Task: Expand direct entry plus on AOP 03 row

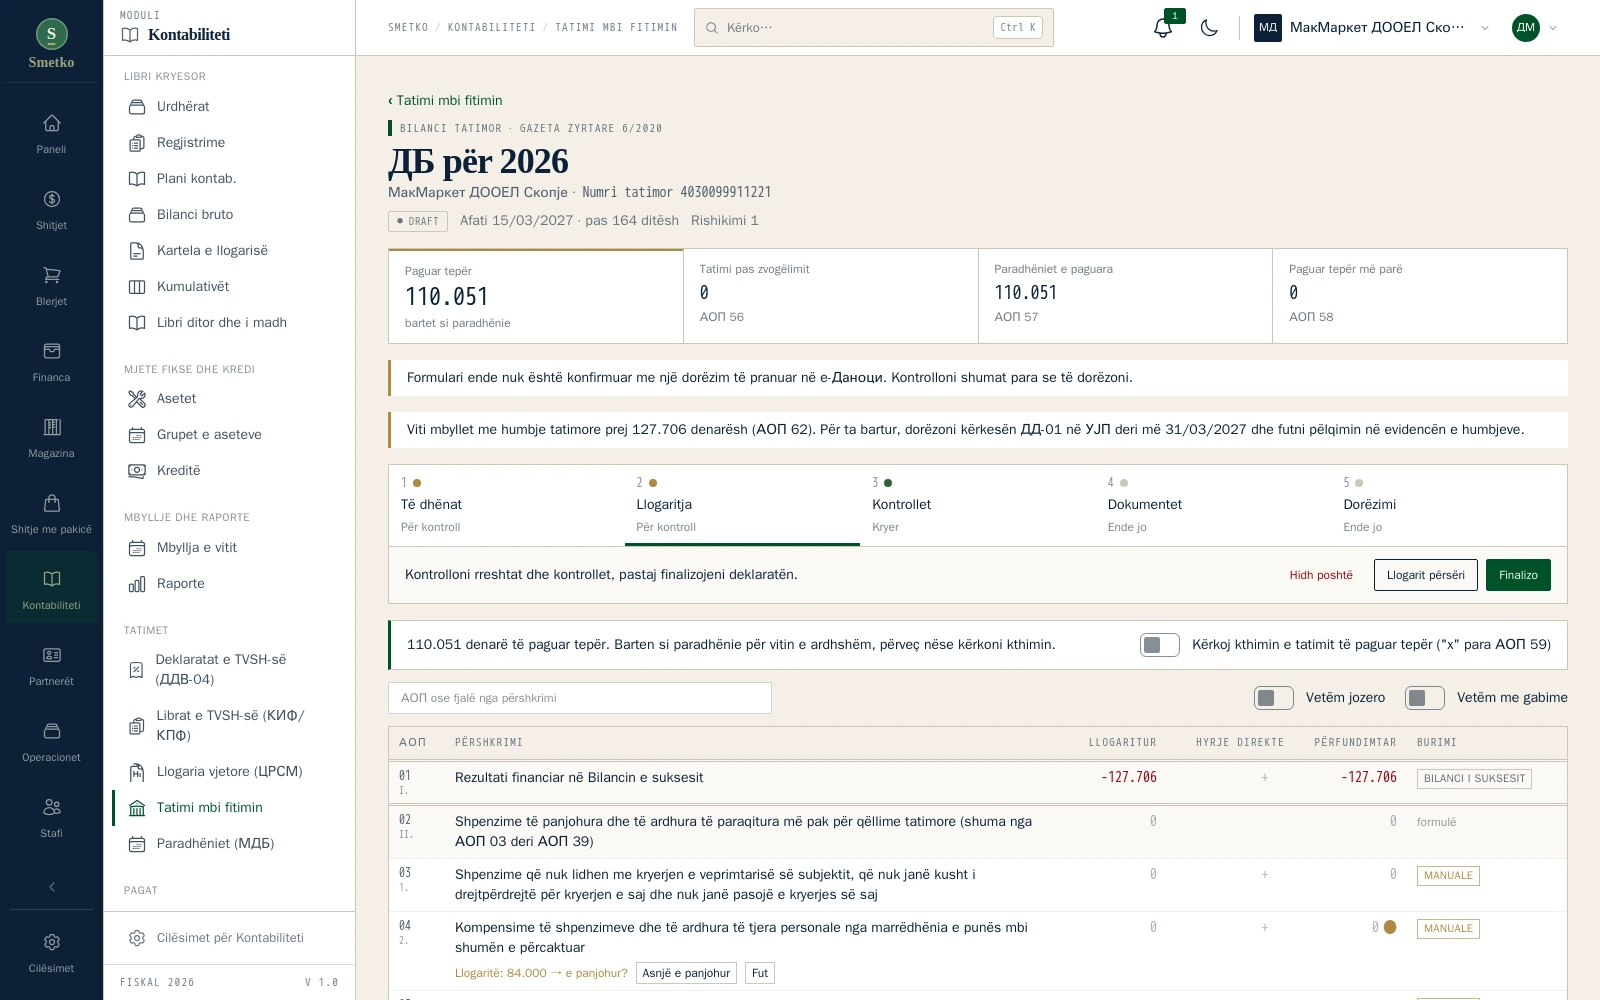Action: coord(1265,874)
